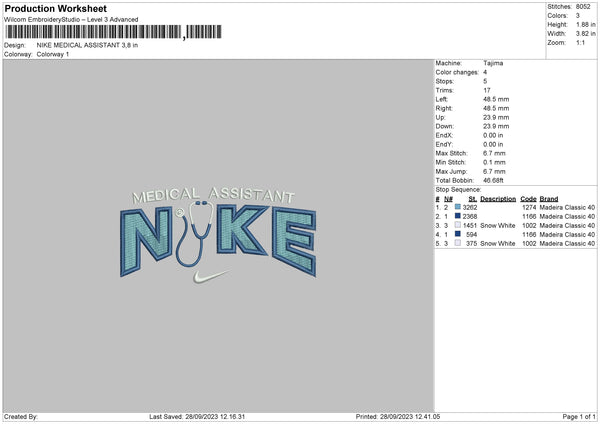Click the Tajima machine value
This screenshot has width=600, height=424.
pos(494,62)
